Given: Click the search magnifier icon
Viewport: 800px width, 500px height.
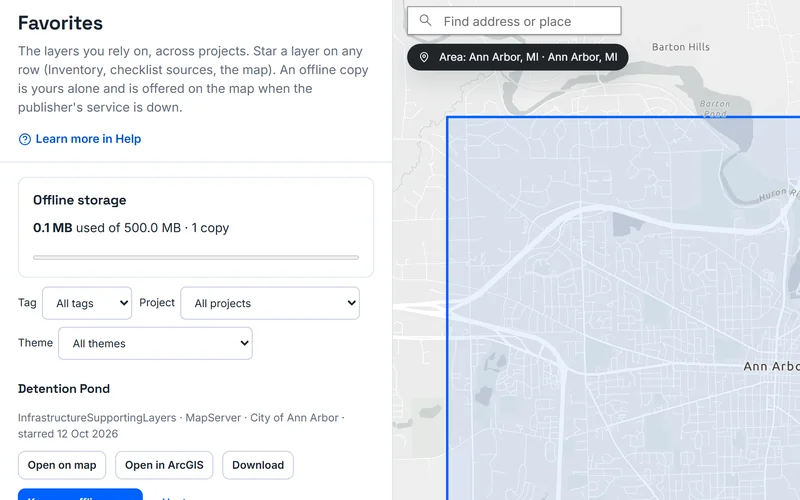Looking at the screenshot, I should coord(425,20).
